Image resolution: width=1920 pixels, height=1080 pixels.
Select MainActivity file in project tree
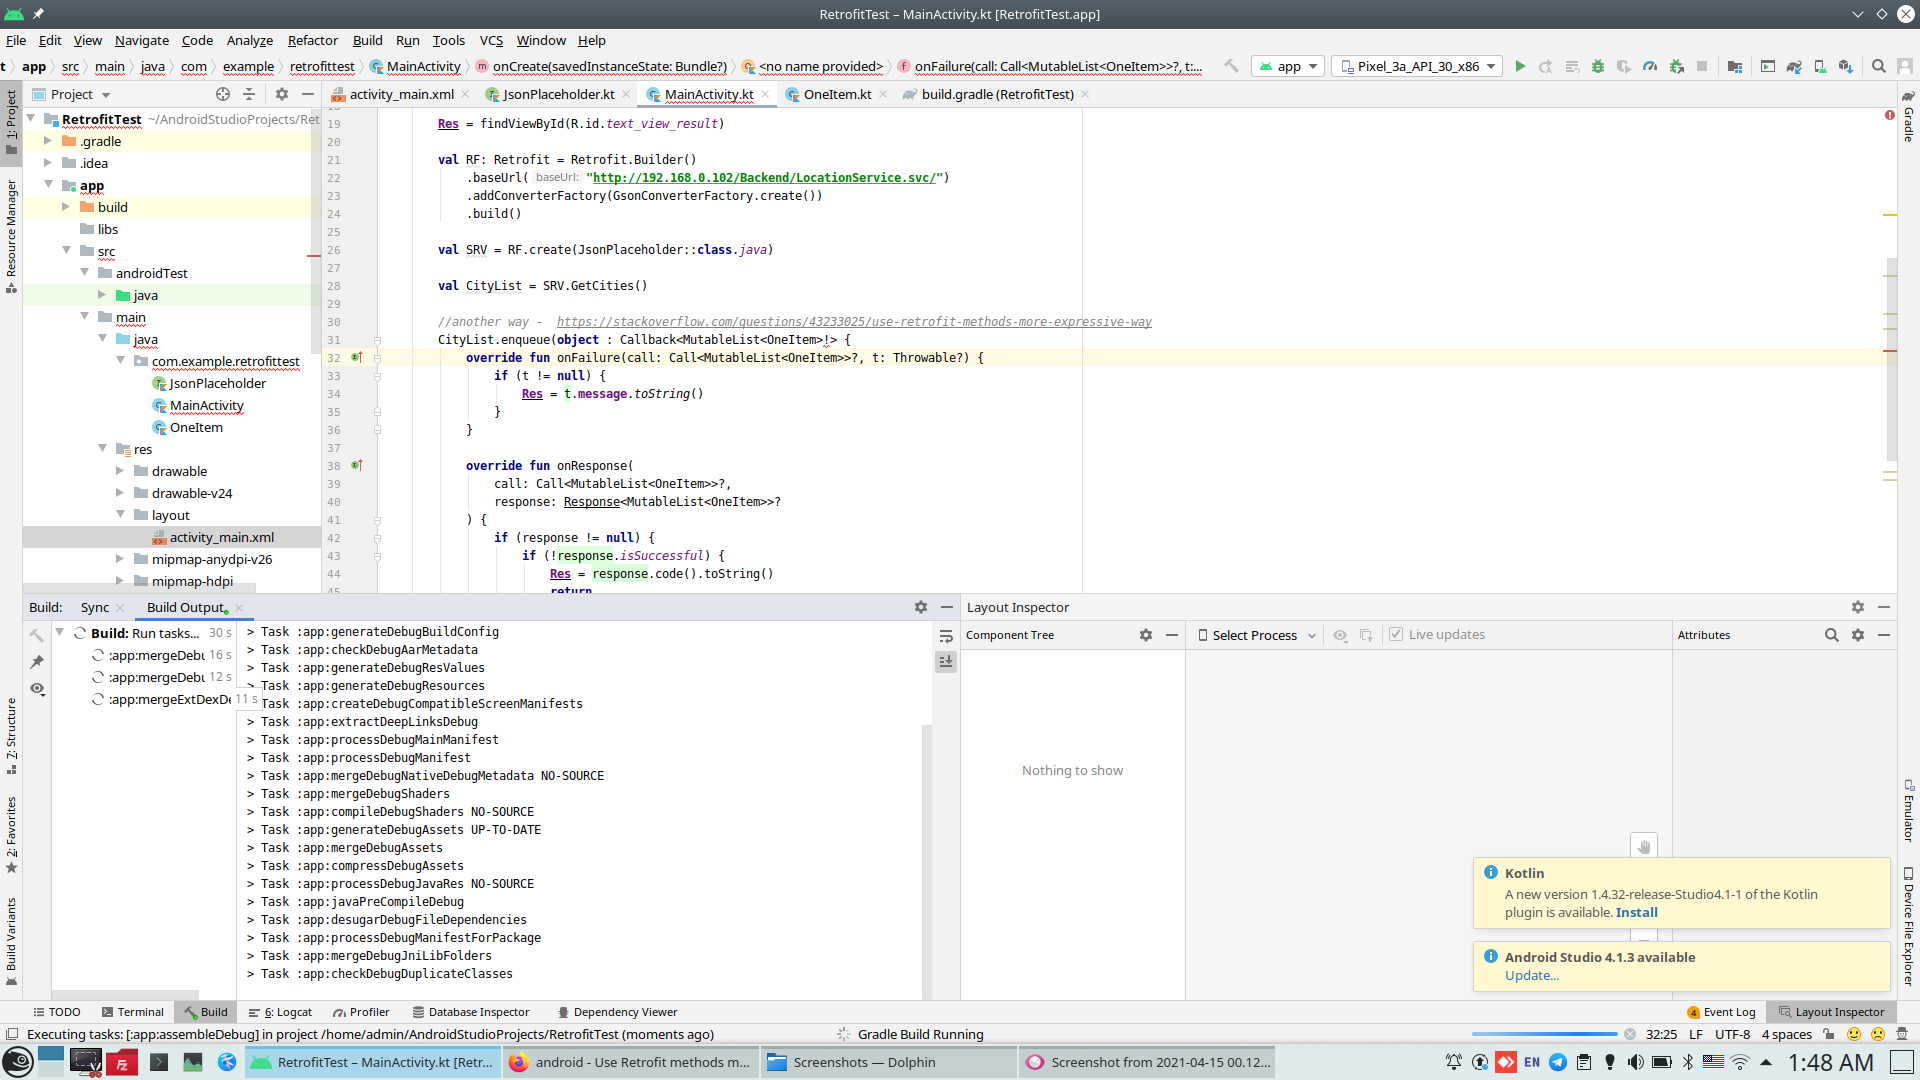[206, 406]
